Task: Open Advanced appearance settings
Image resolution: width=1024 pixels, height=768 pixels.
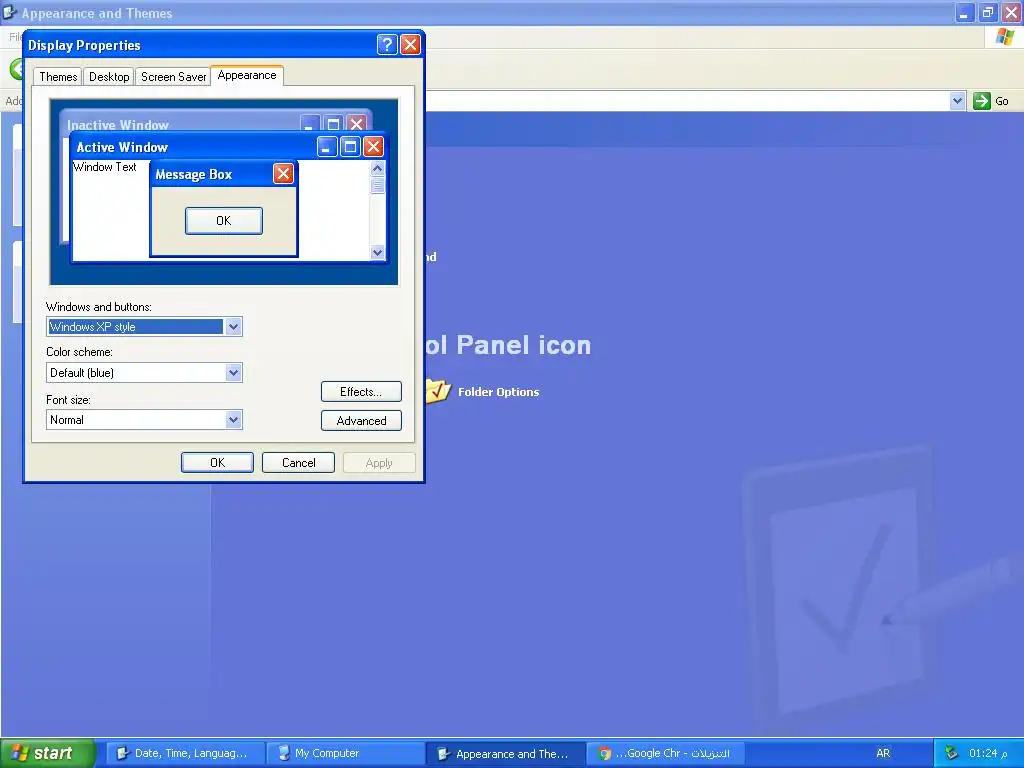Action: tap(361, 421)
